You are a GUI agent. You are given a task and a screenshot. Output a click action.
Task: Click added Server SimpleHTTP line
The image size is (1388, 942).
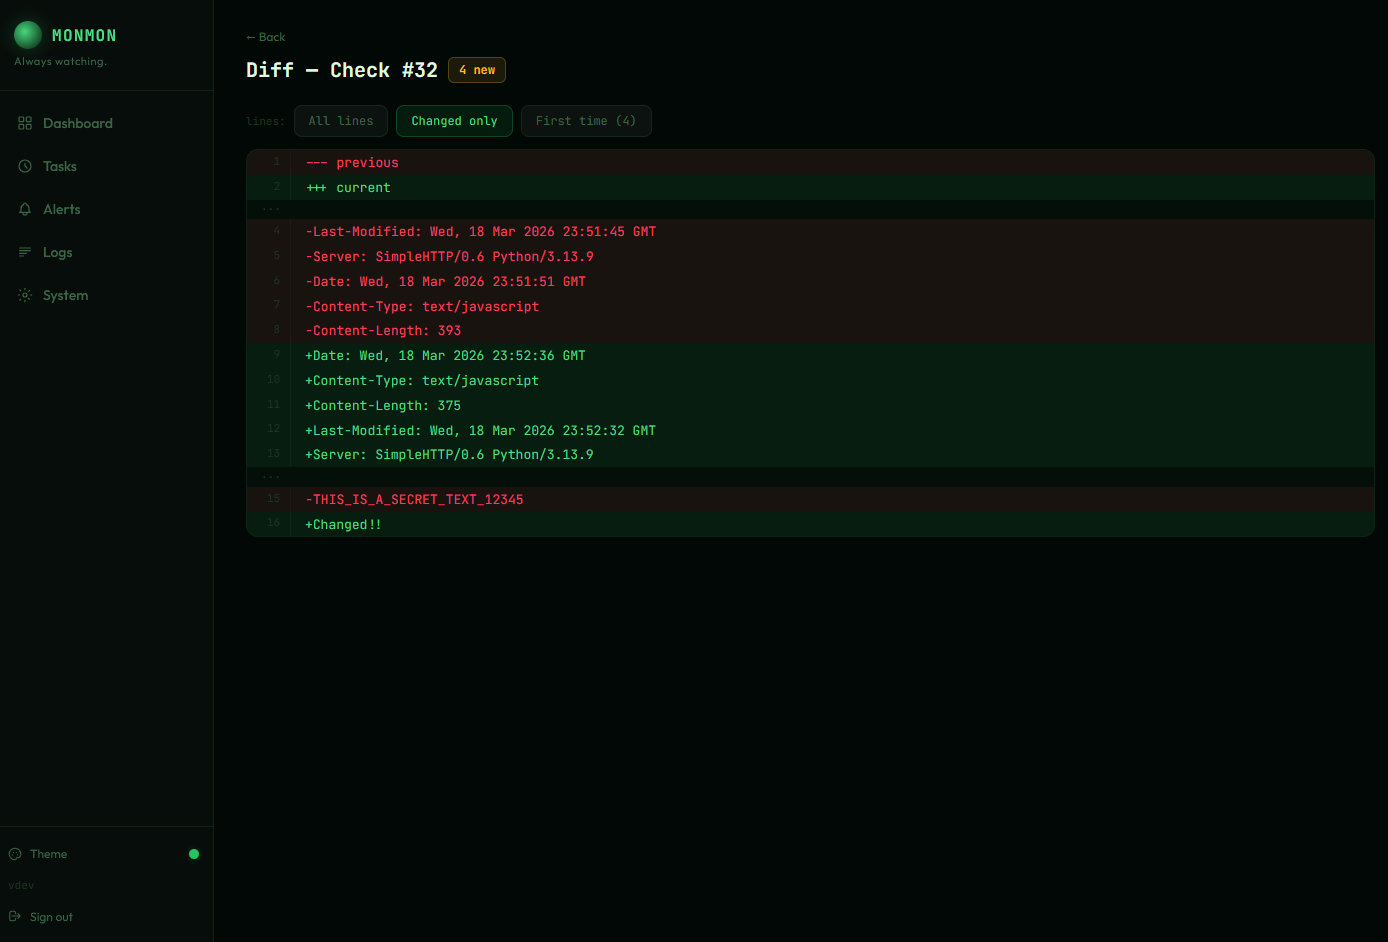click(x=810, y=454)
